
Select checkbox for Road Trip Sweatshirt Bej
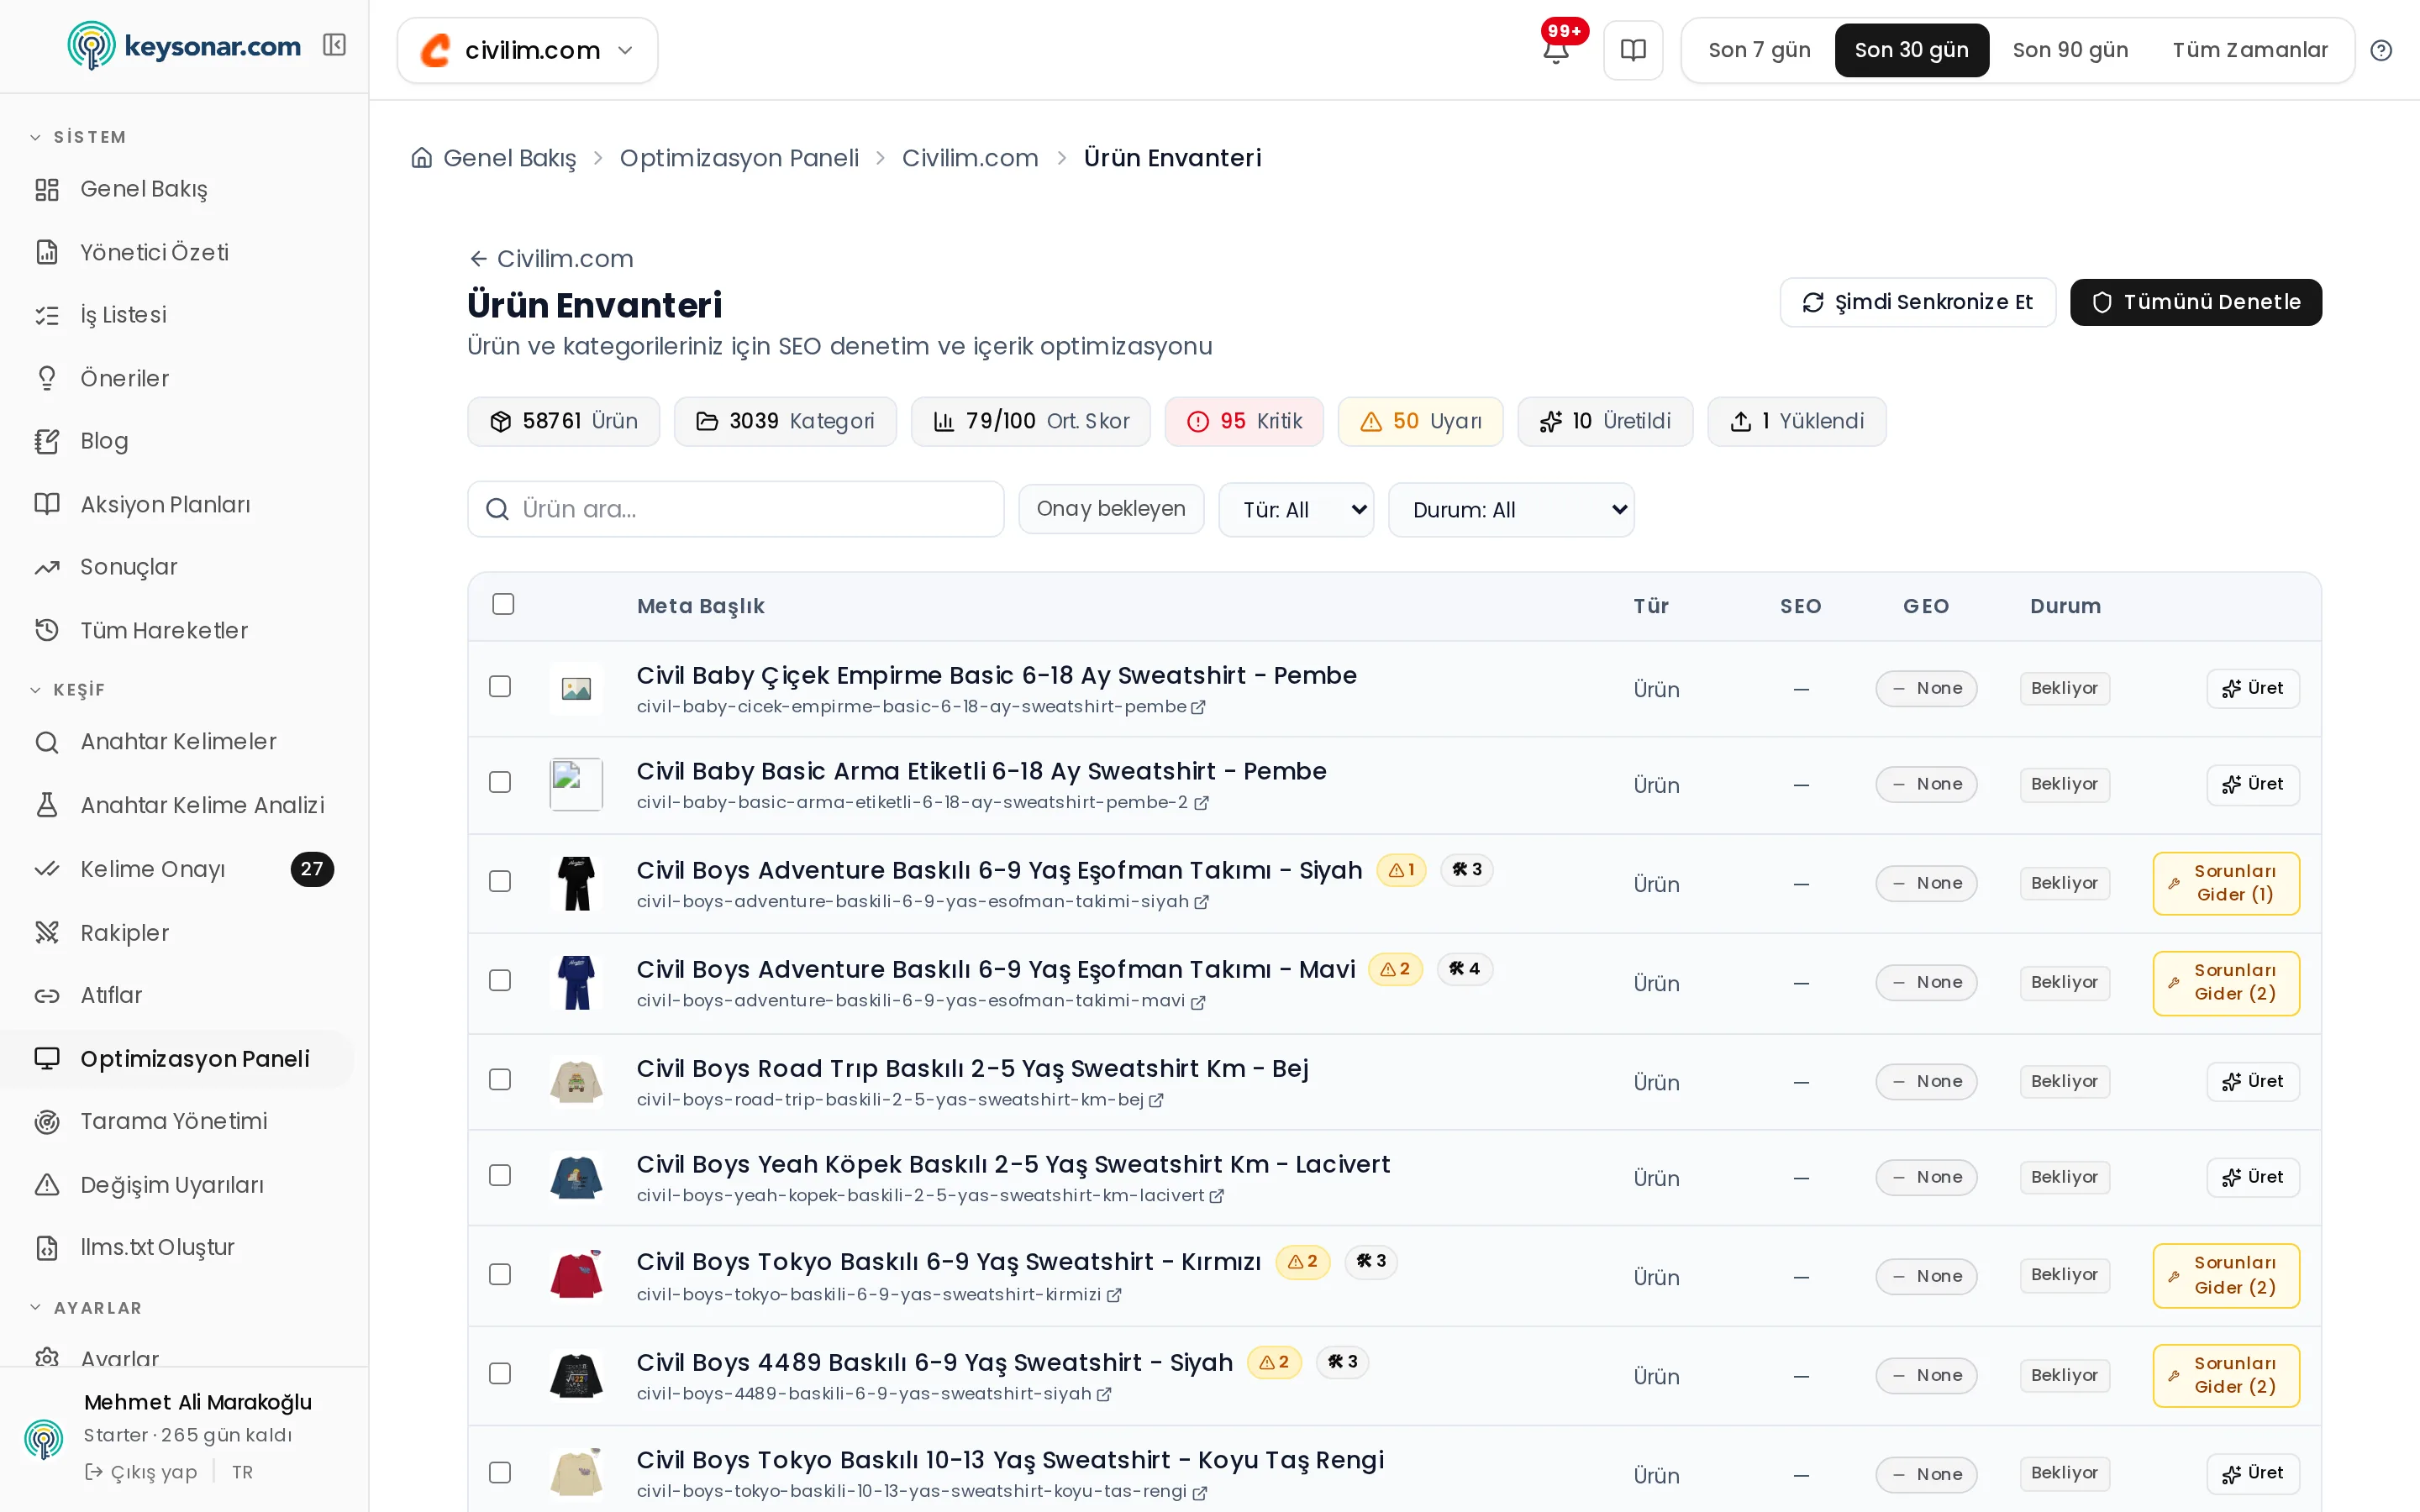[x=500, y=1079]
